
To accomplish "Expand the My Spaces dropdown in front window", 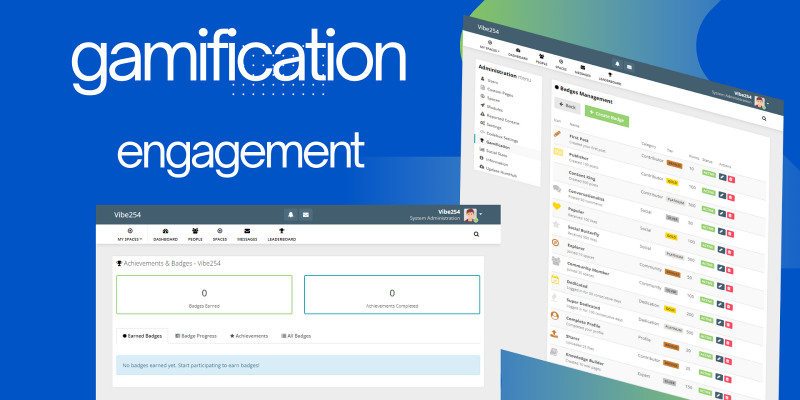I will pyautogui.click(x=130, y=235).
